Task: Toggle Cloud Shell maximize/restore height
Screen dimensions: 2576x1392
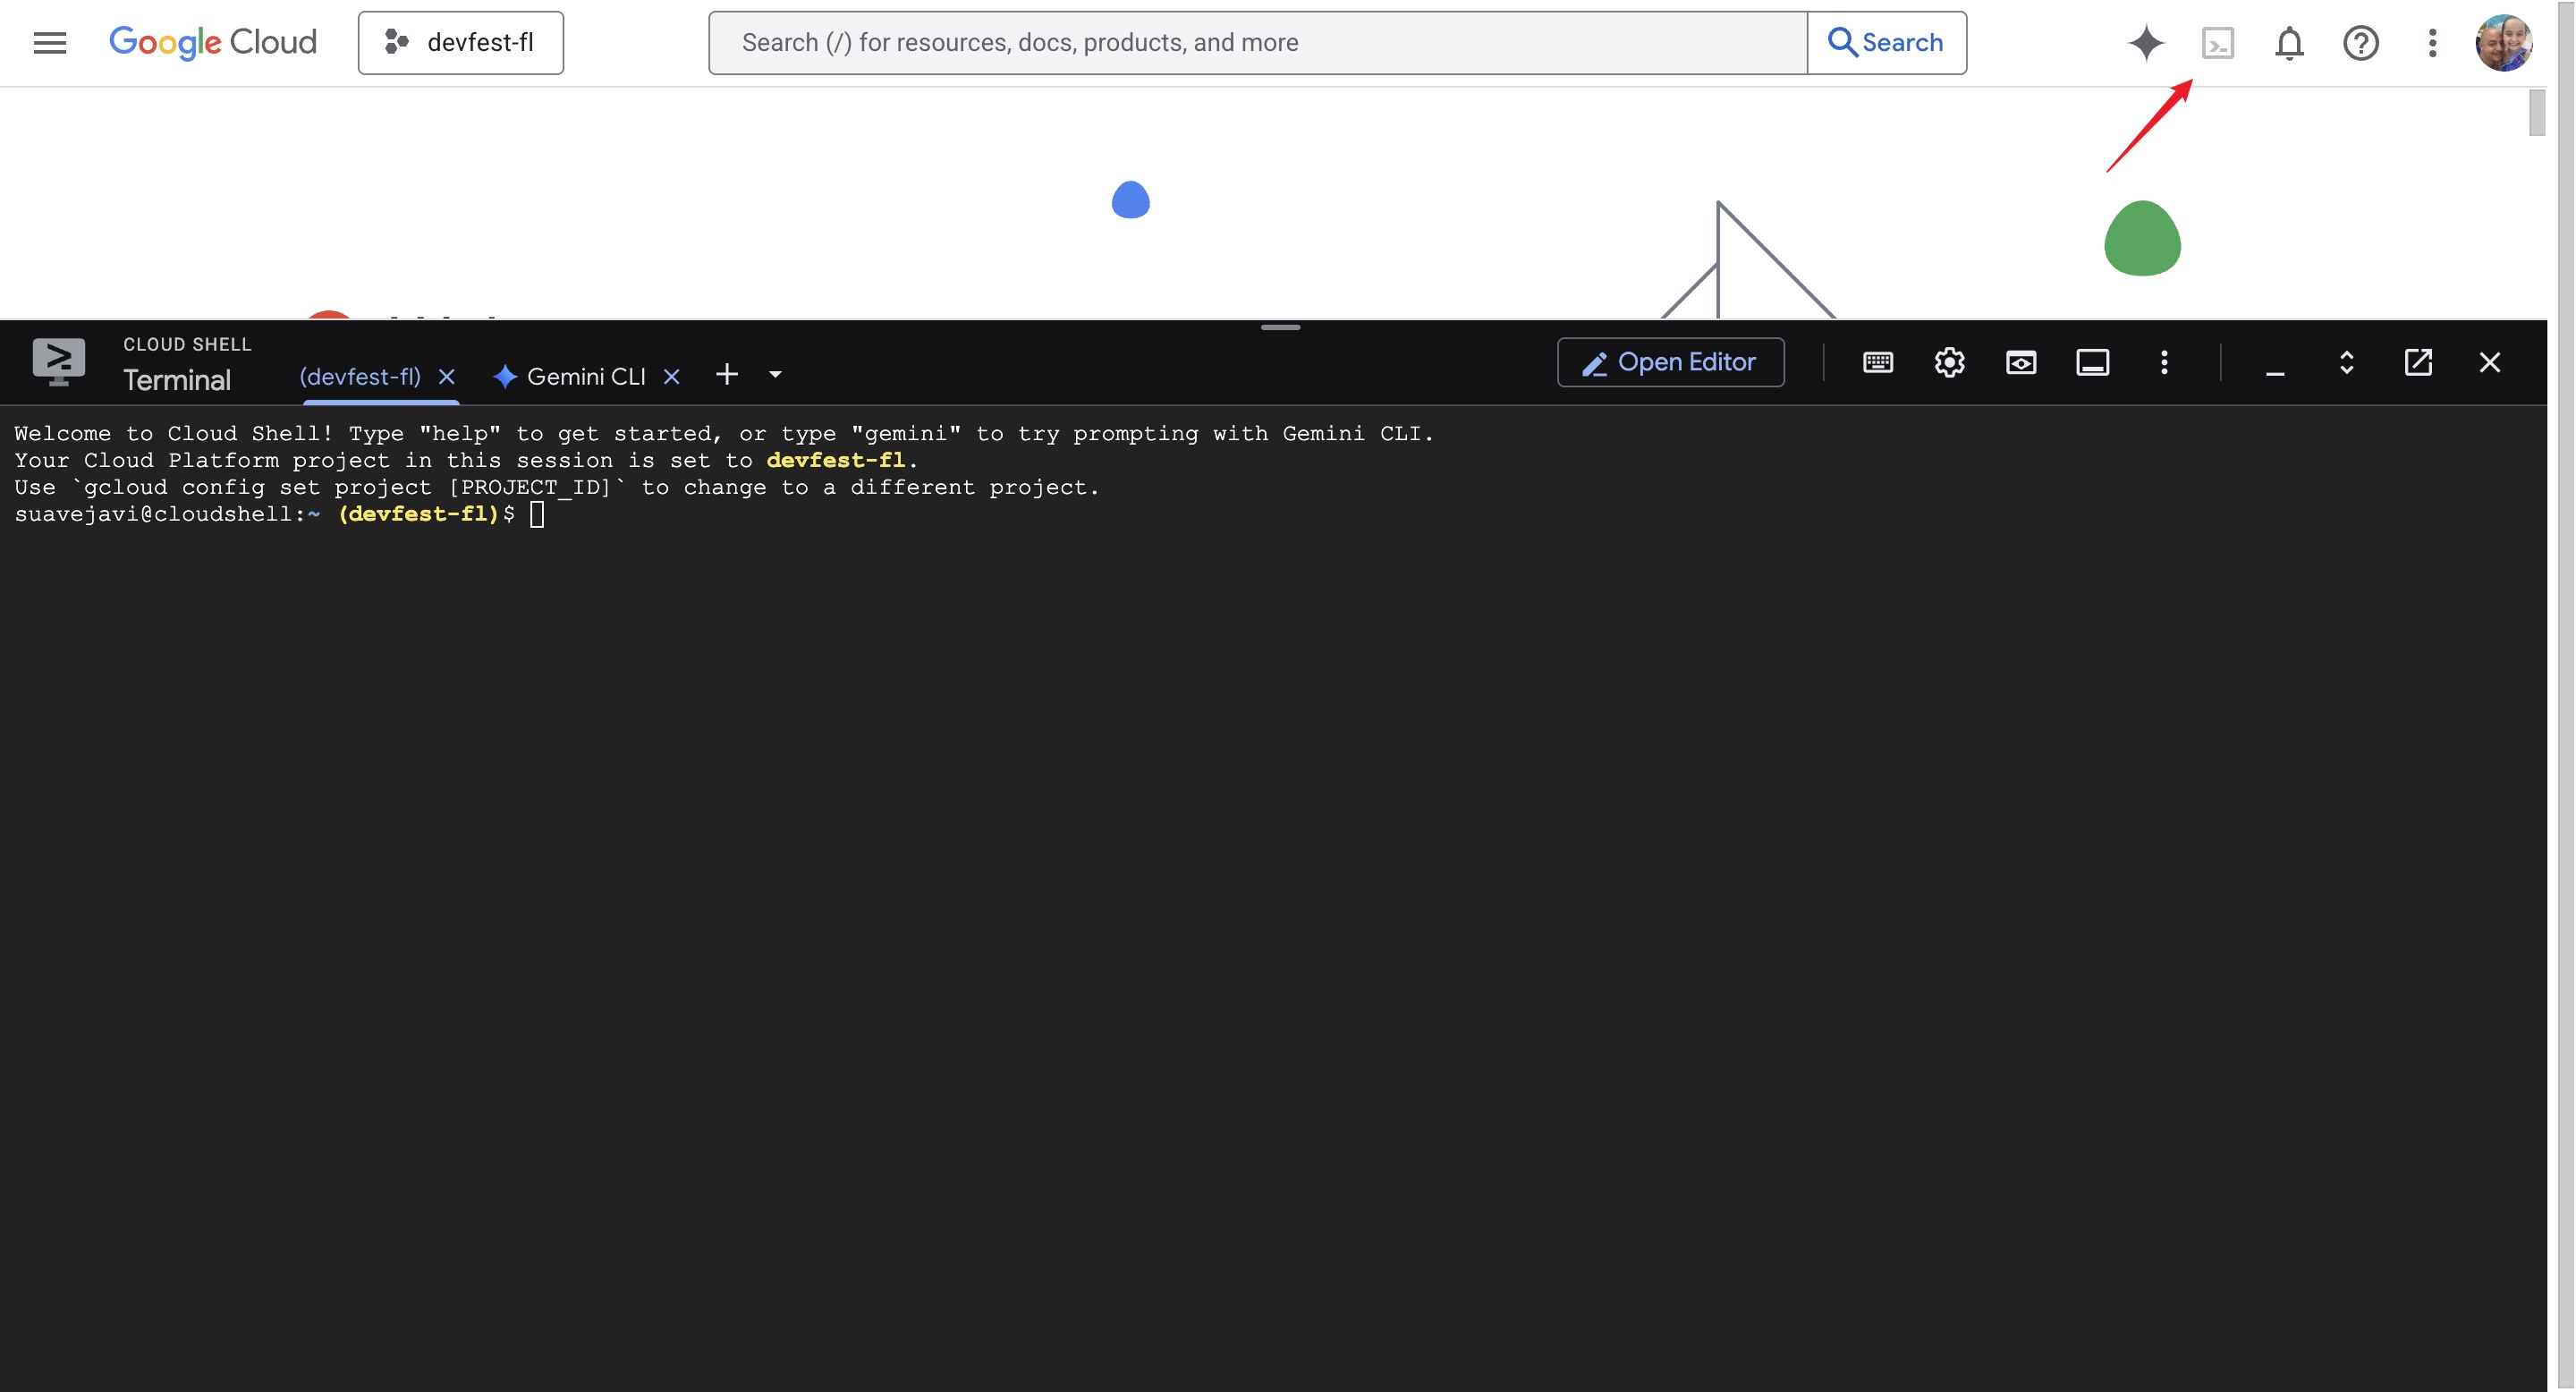Action: tap(2346, 362)
